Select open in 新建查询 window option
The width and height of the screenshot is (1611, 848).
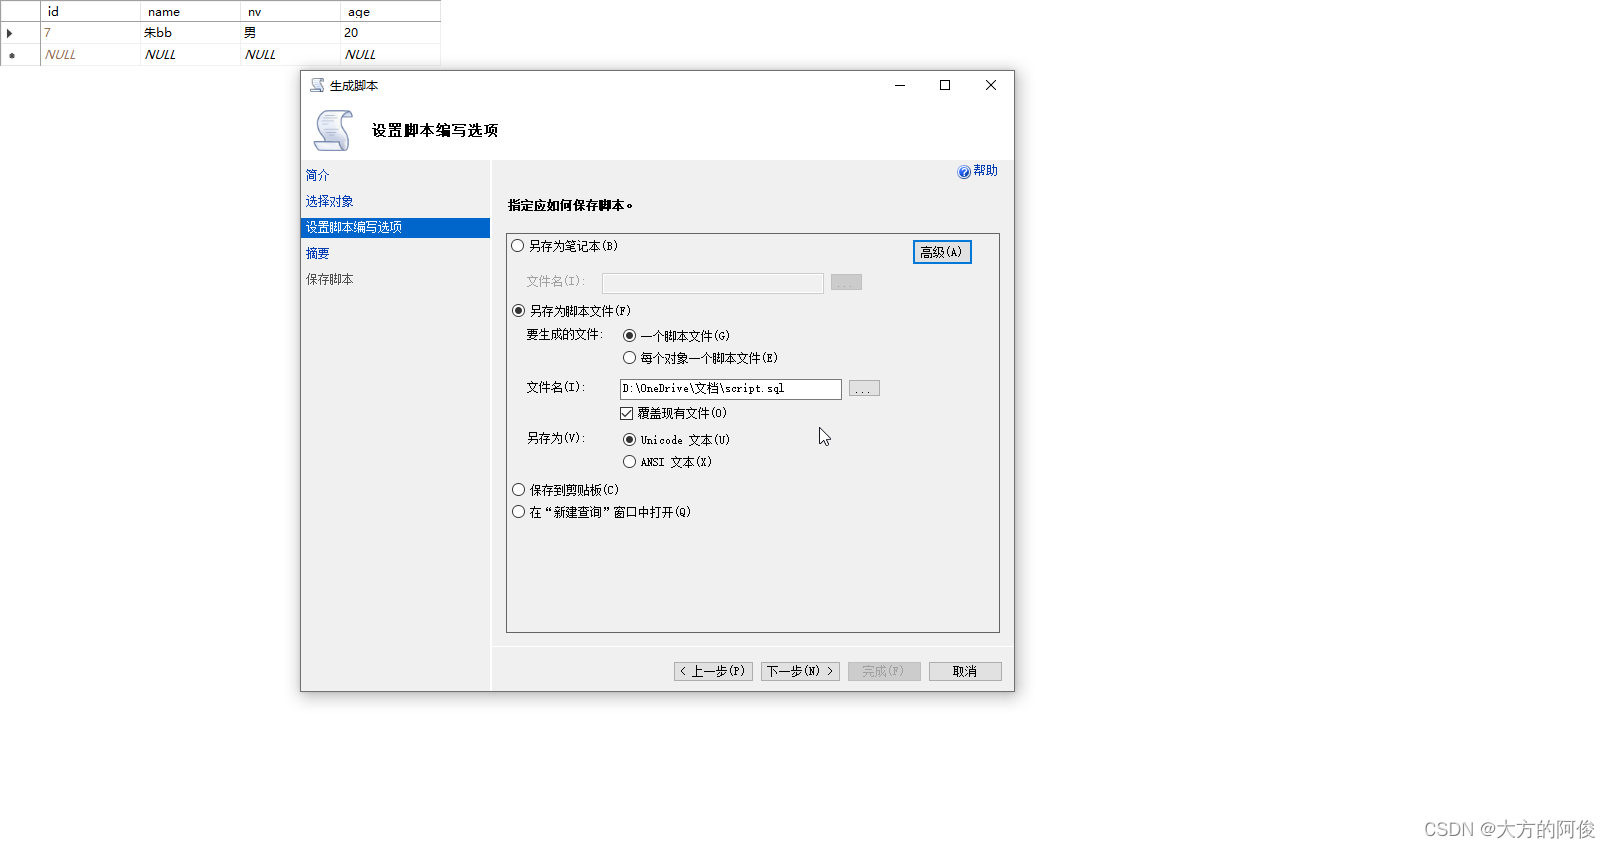click(518, 512)
